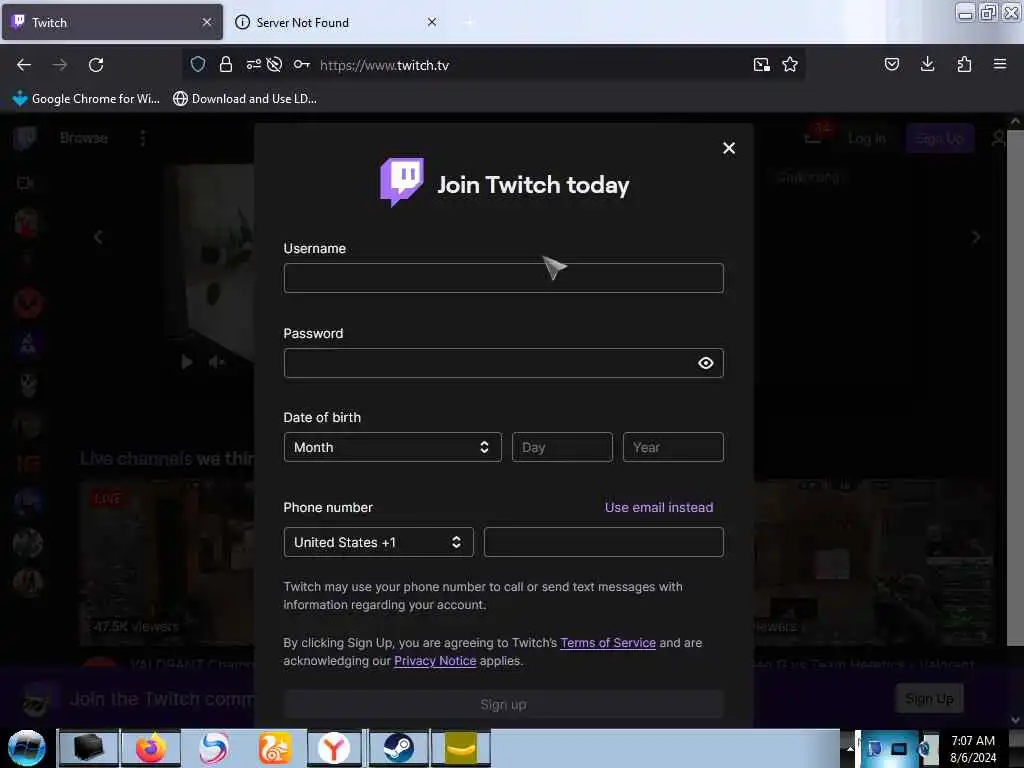Viewport: 1024px width, 768px height.
Task: Bookmark this page with the star icon
Action: coord(790,64)
